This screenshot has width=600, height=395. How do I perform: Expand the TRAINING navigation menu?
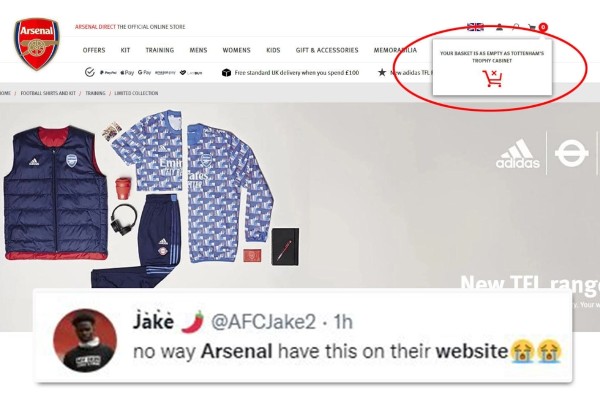[x=160, y=50]
